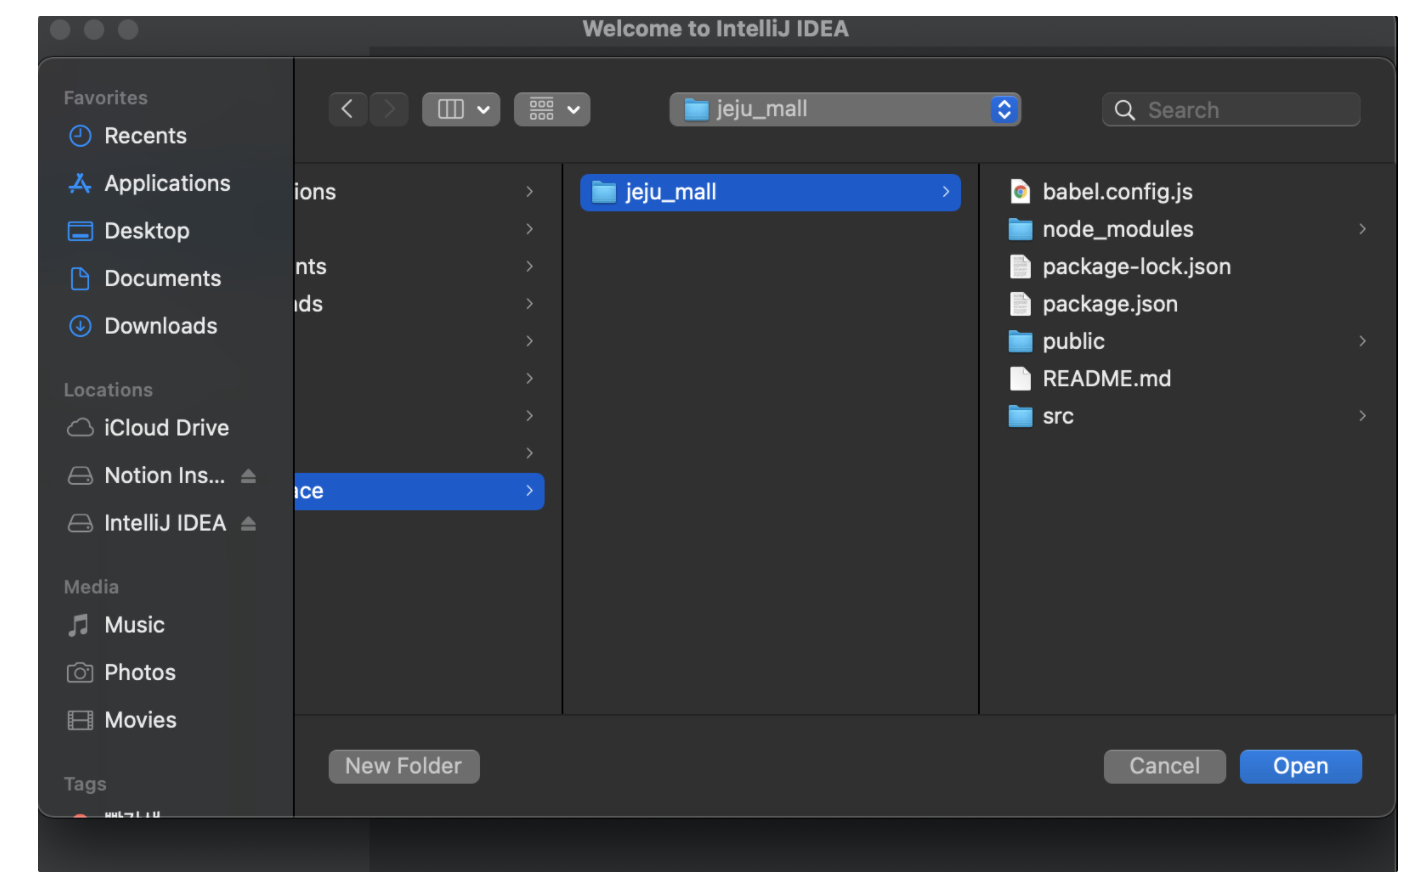1424x892 pixels.
Task: Eject the IntelliJ IDEA volume
Action: pos(249,523)
